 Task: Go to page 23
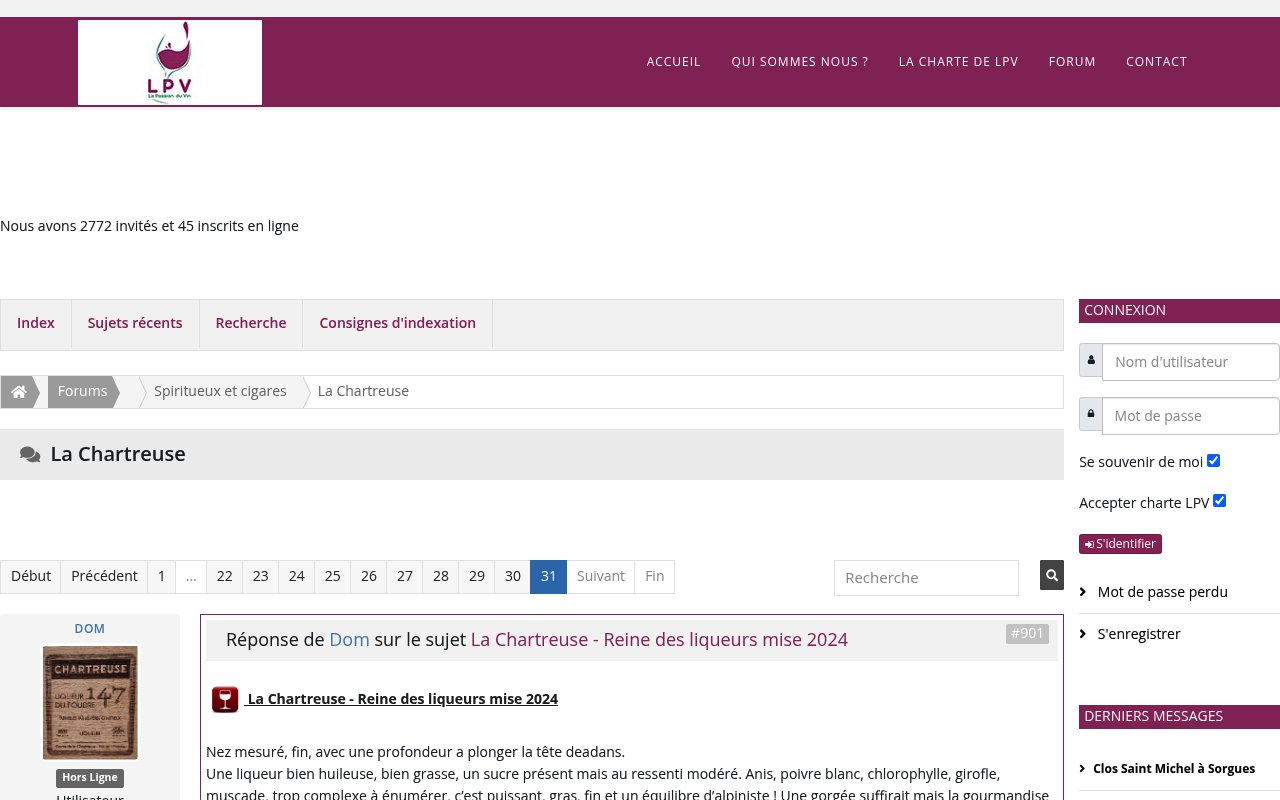261,576
